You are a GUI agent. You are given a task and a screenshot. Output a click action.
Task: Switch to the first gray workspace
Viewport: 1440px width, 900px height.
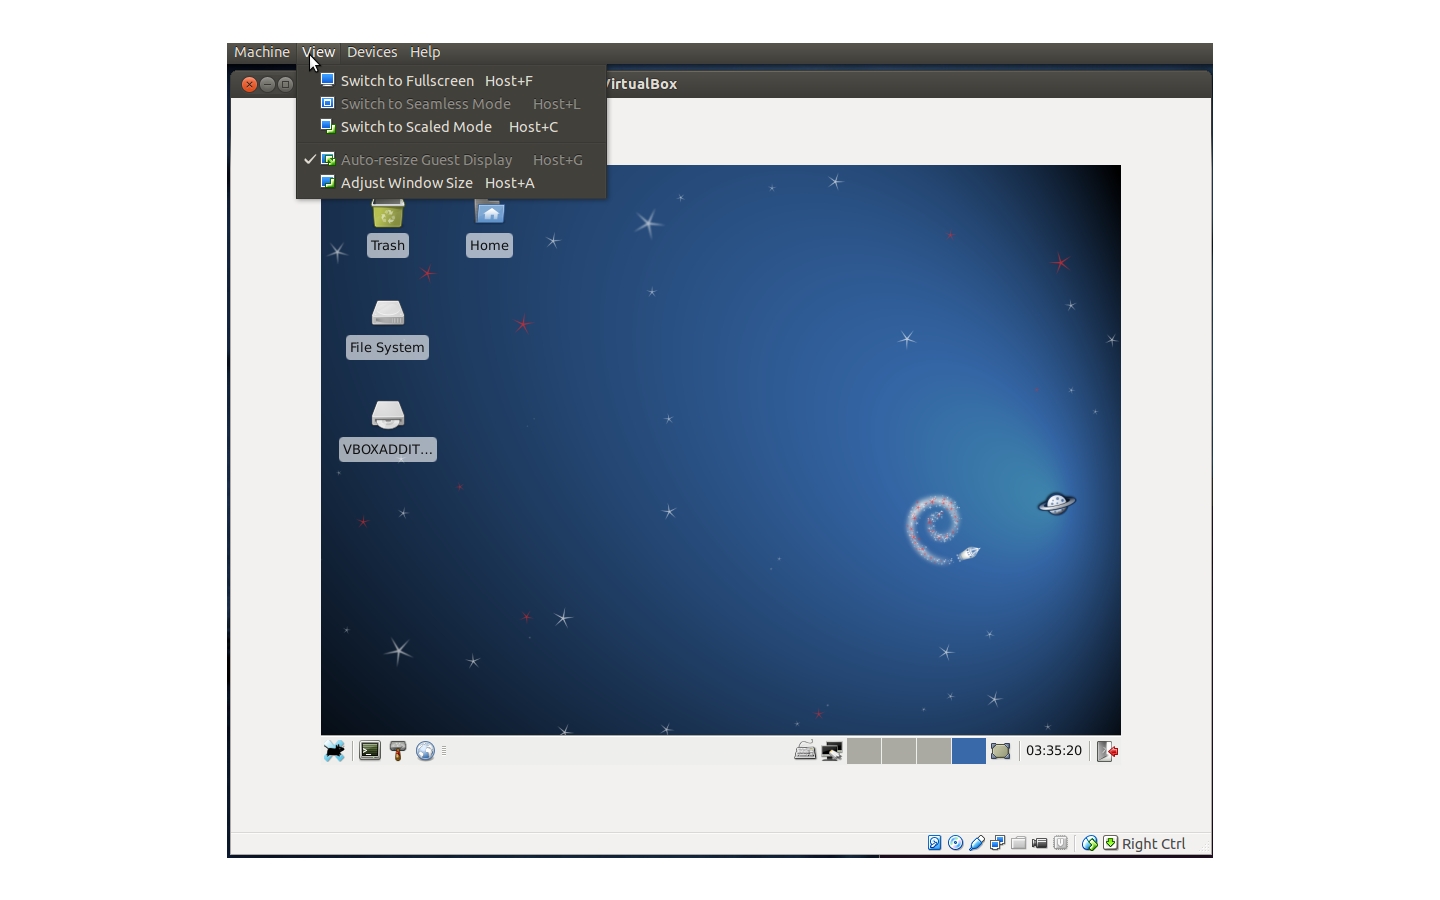864,751
